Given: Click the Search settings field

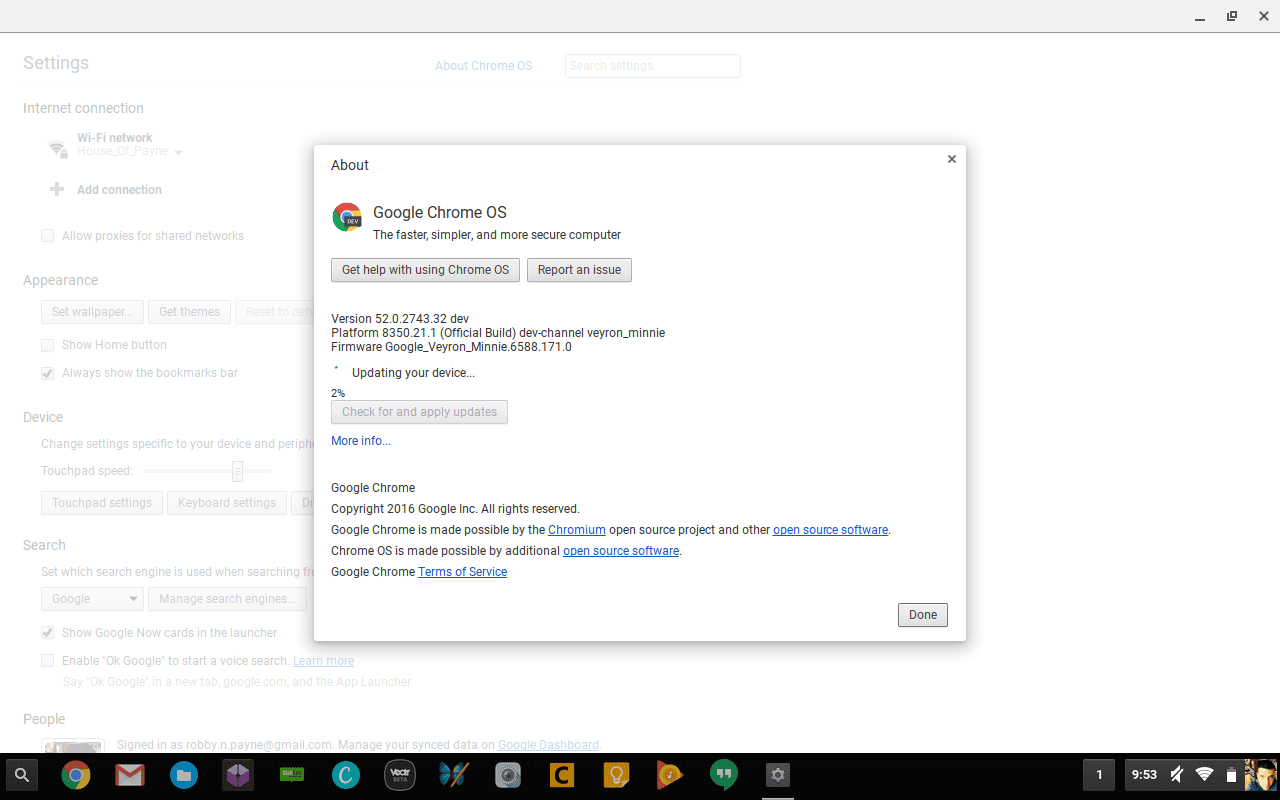Looking at the screenshot, I should pyautogui.click(x=653, y=66).
